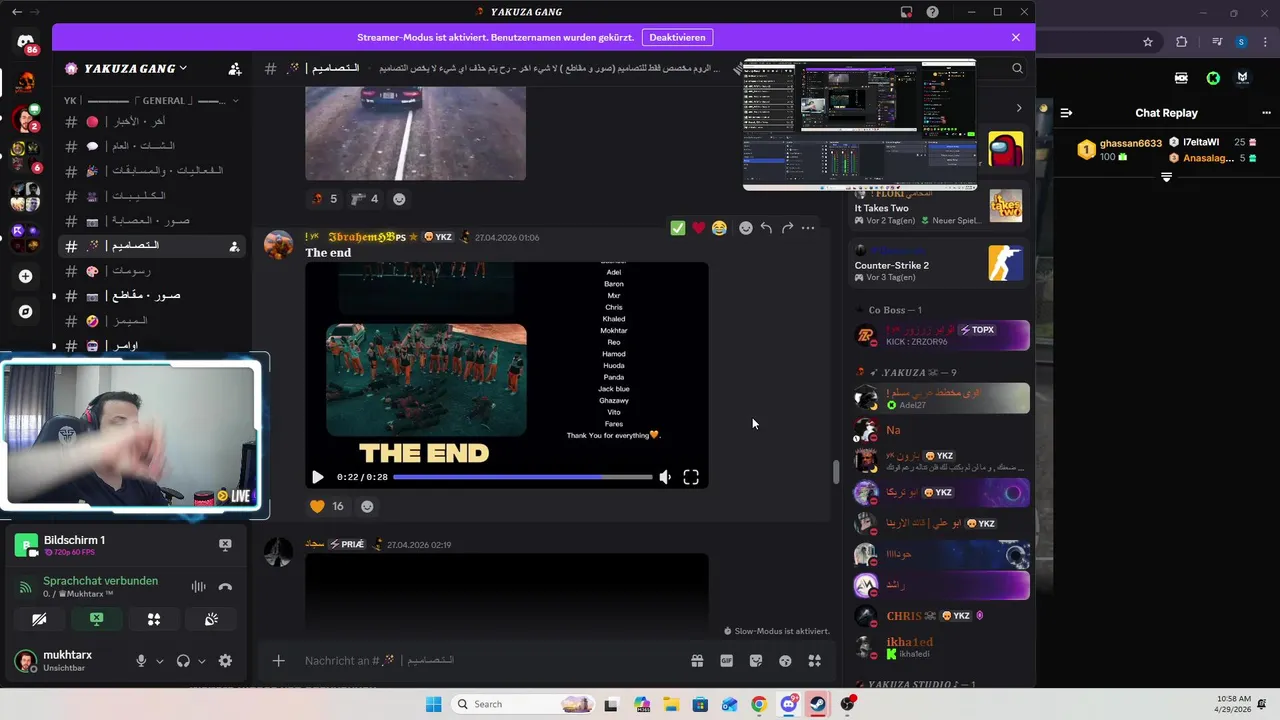Open the صـور ・ مقـاطـع channel
1280x720 pixels.
(152, 296)
